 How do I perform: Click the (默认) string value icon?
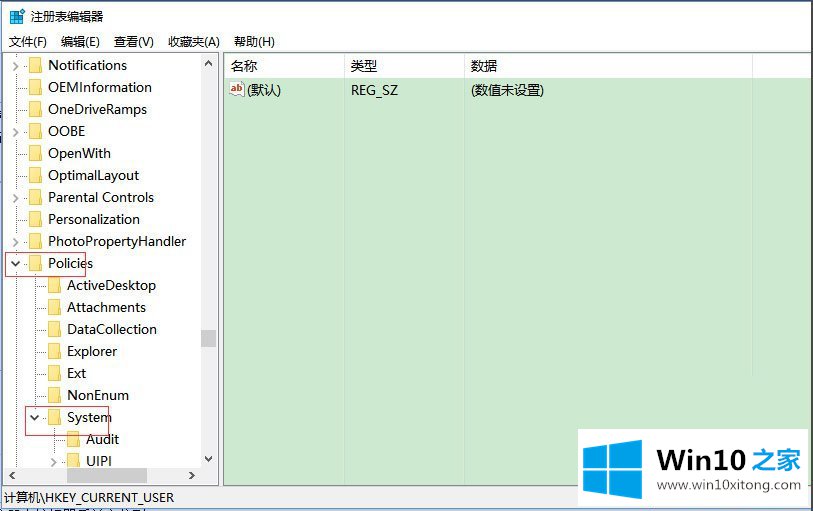click(x=236, y=90)
